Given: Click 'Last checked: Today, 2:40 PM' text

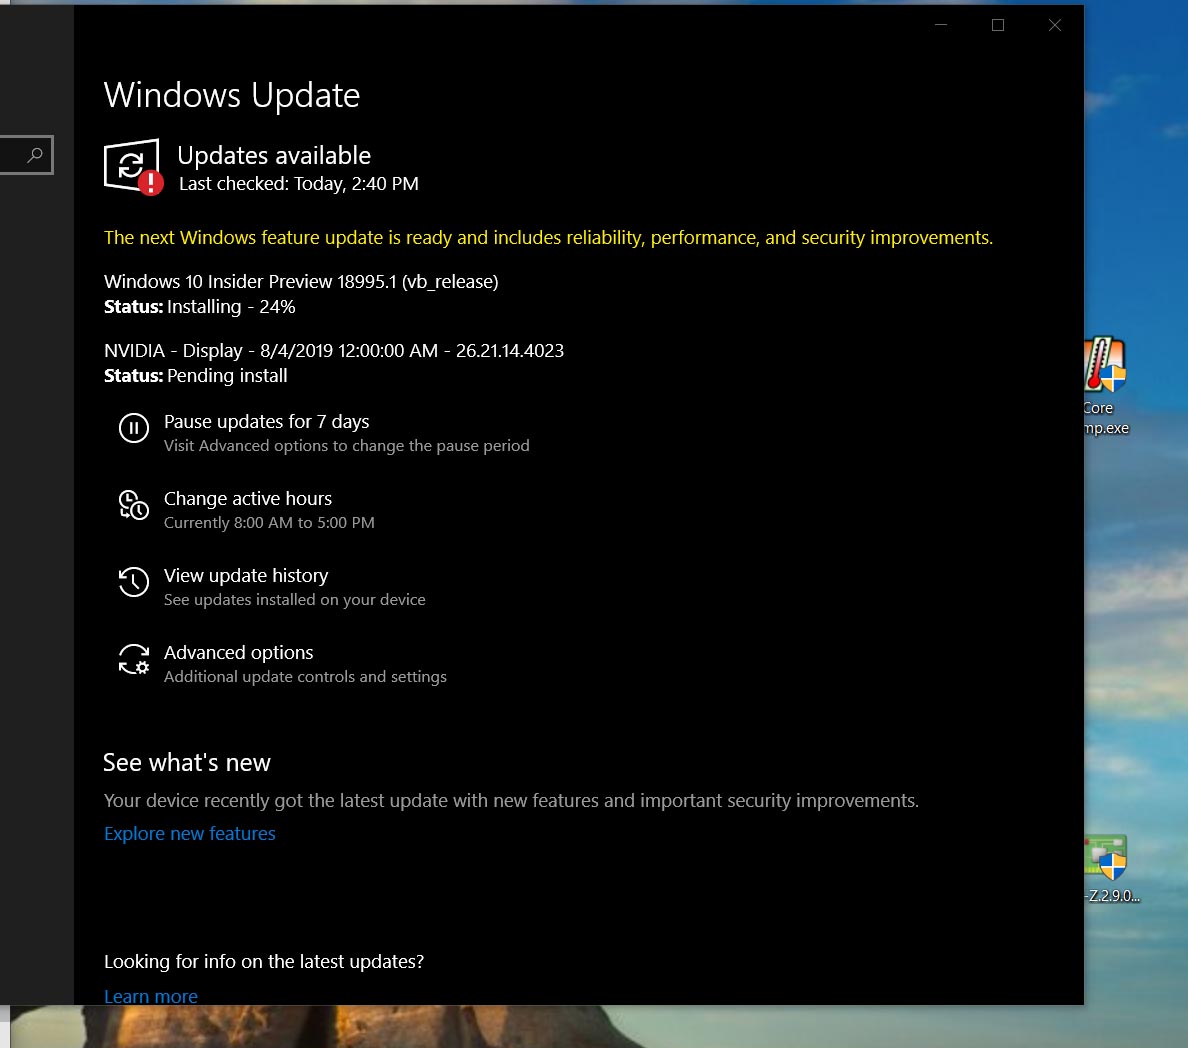Looking at the screenshot, I should click(x=299, y=183).
